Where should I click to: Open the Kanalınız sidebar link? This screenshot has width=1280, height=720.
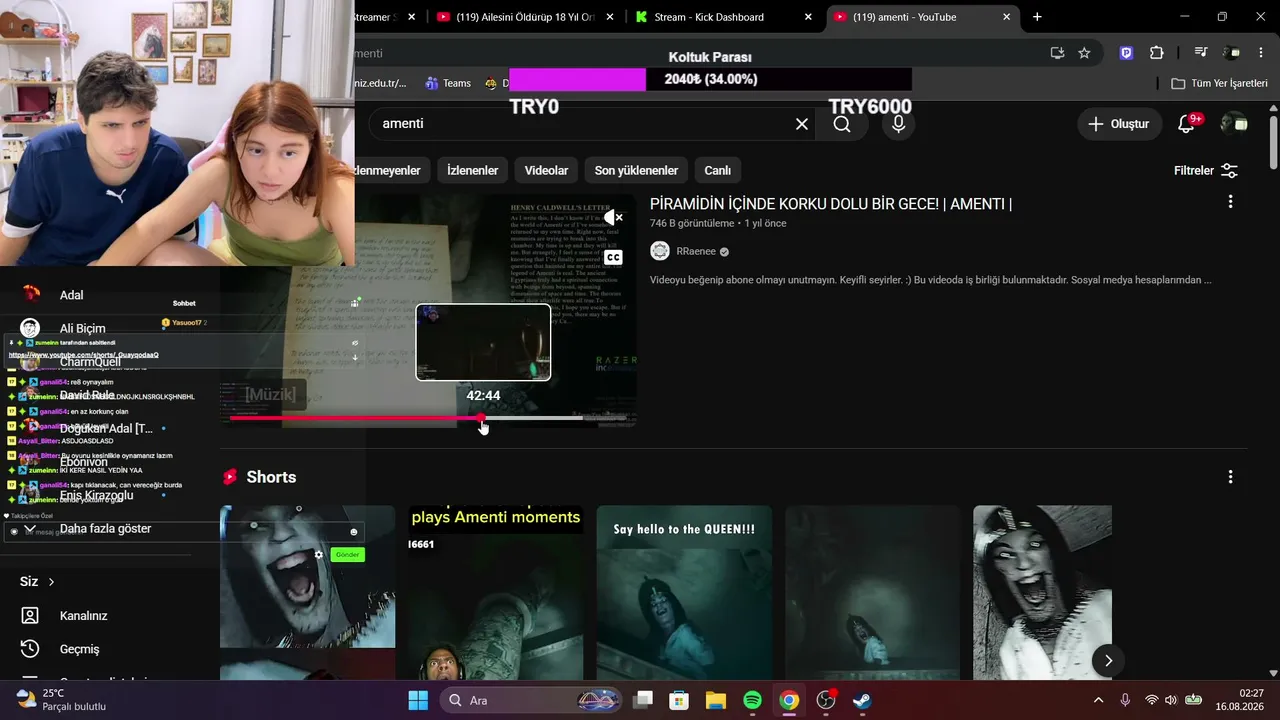[x=83, y=616]
